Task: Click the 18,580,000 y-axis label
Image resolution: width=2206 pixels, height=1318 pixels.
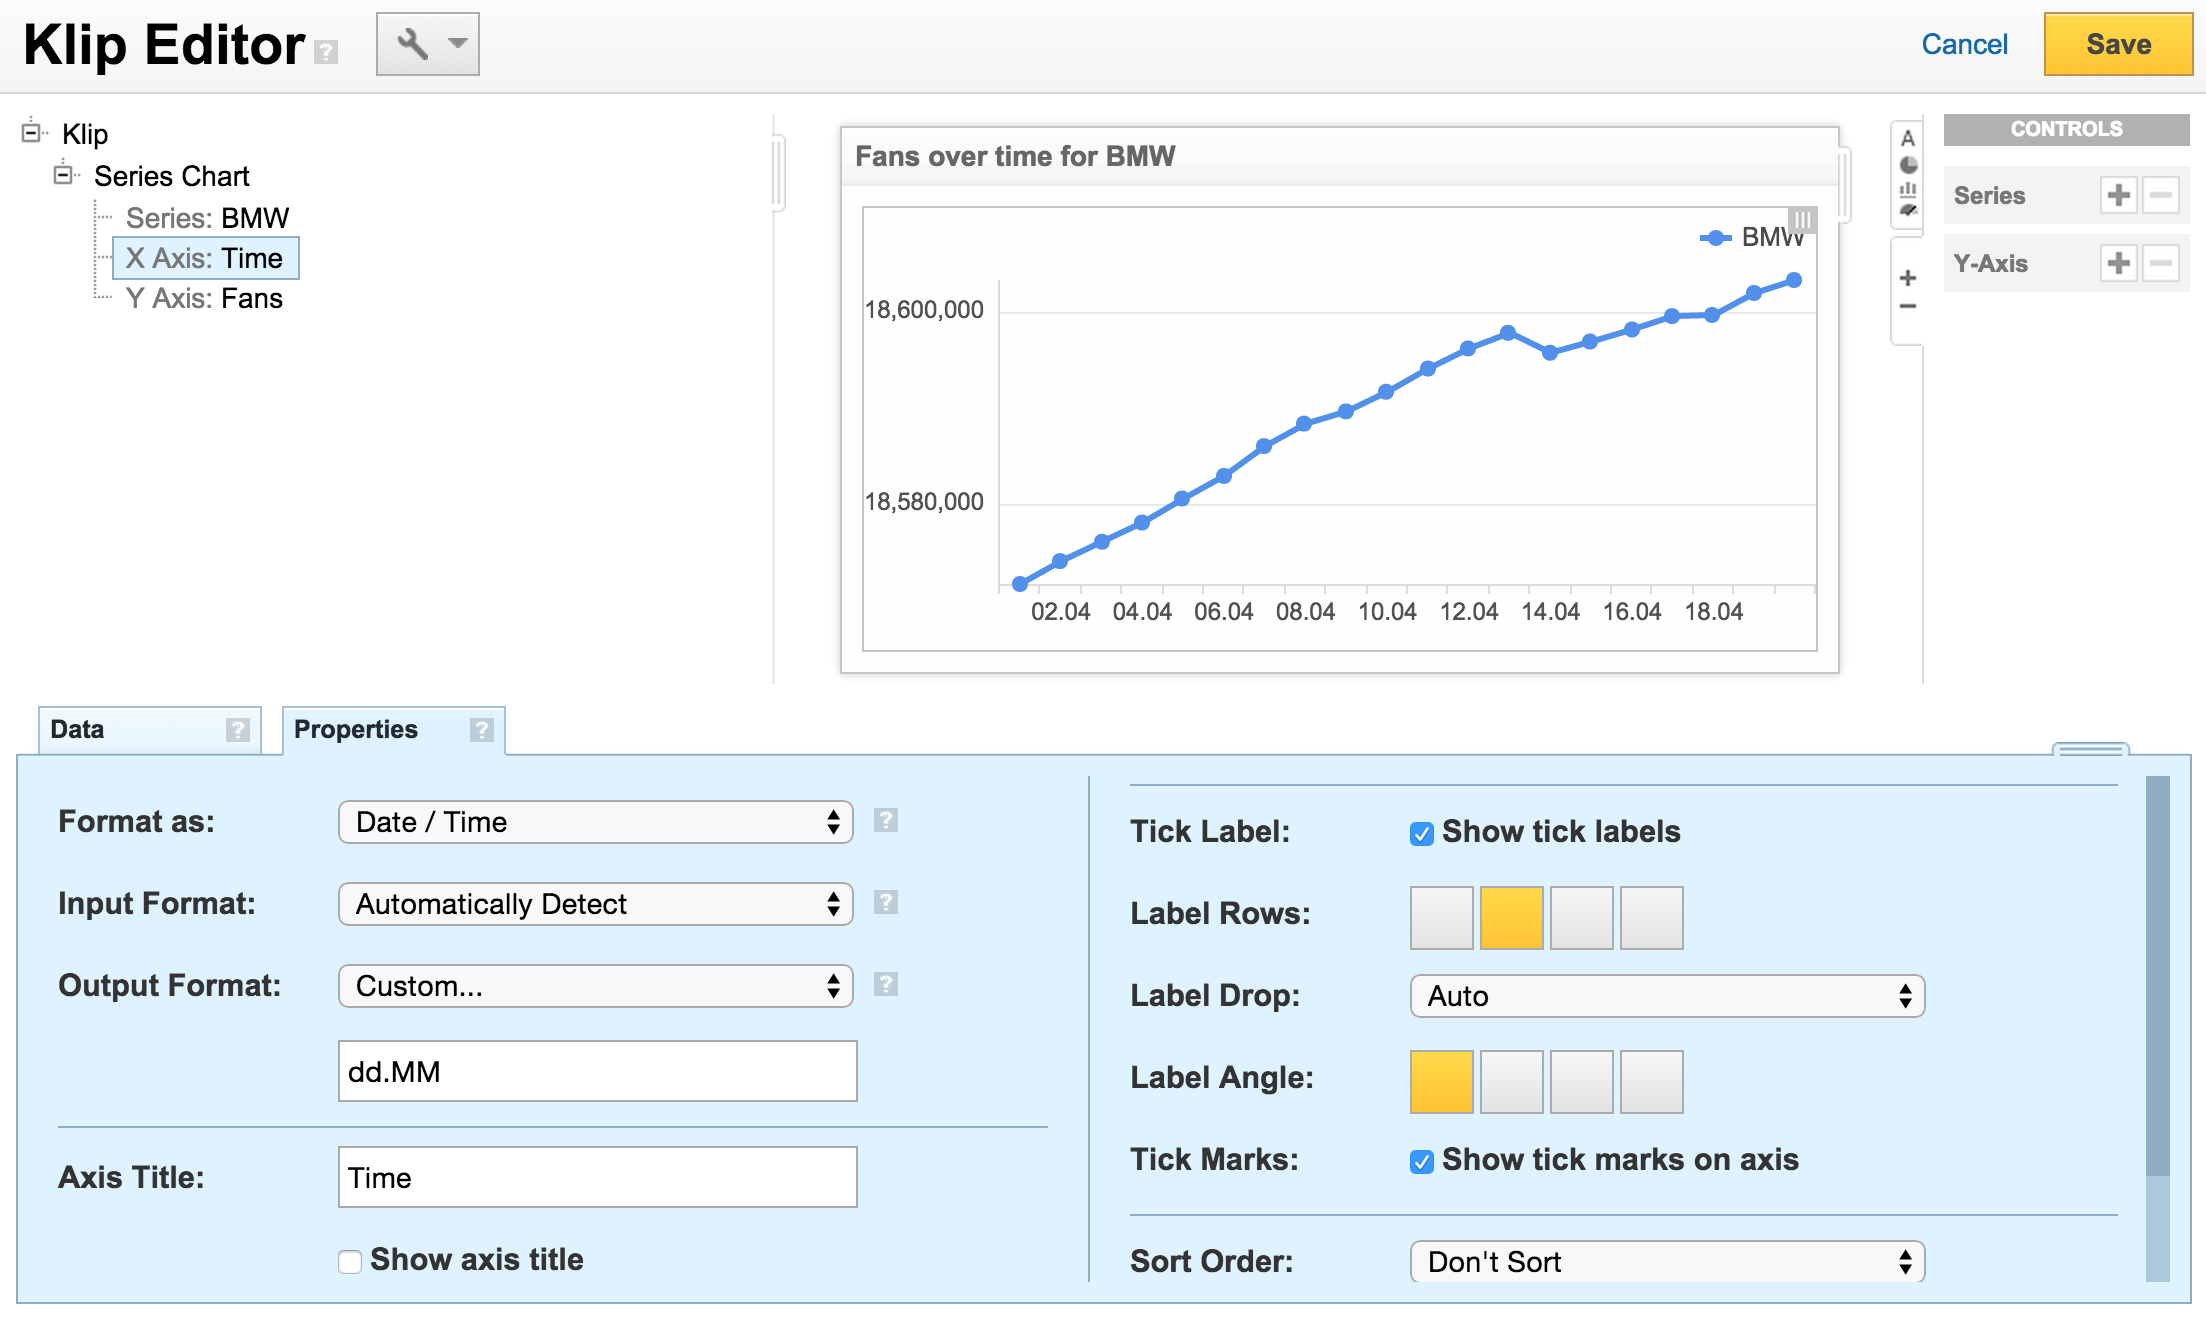Action: click(924, 502)
